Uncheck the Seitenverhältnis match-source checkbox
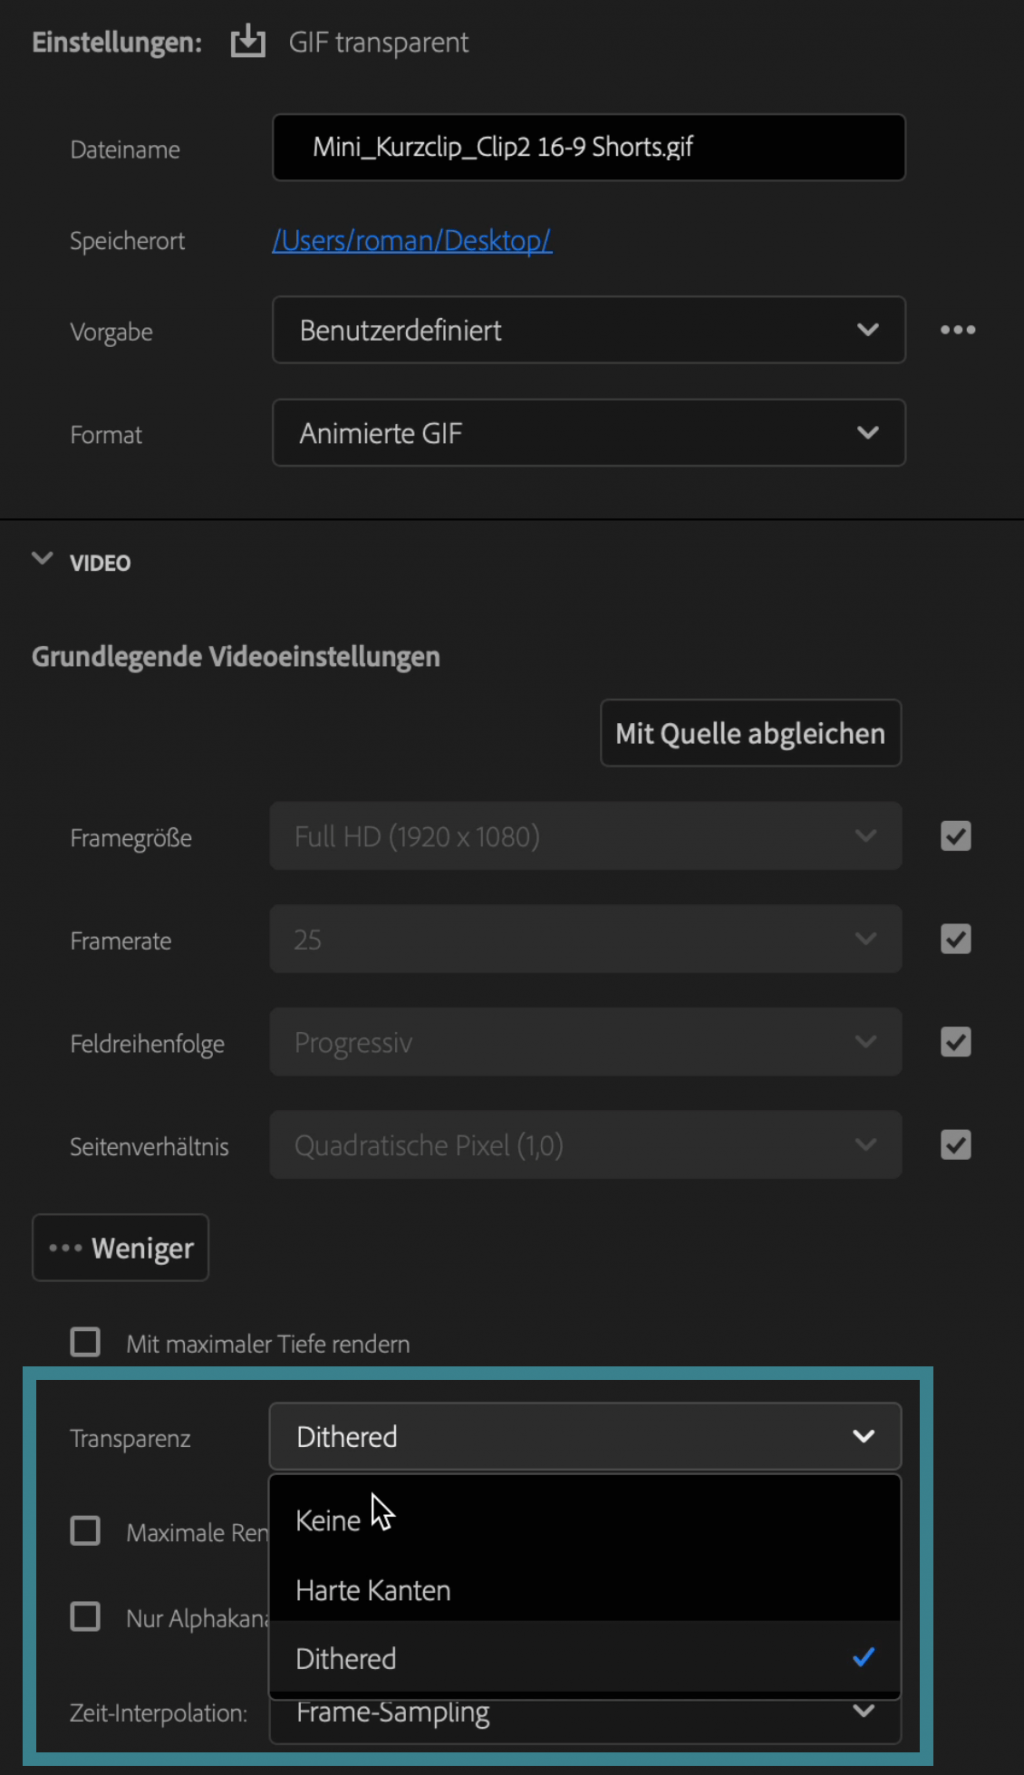1024x1775 pixels. 956,1145
